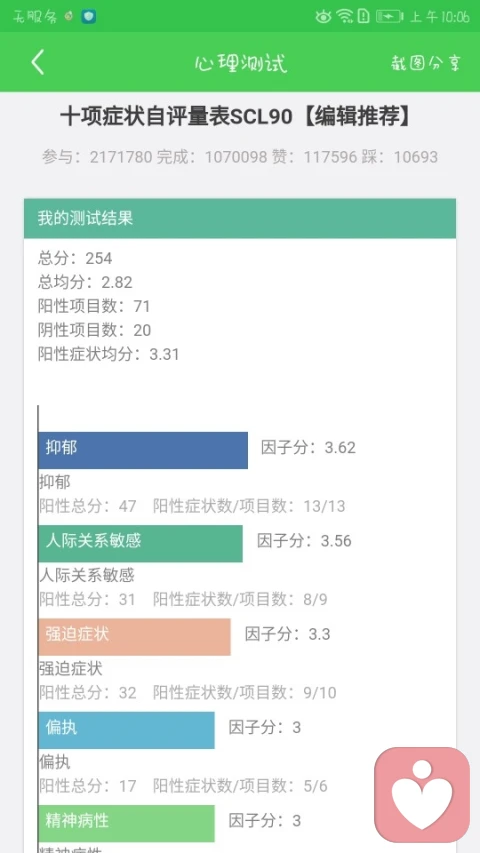Select the orange 强迫症状 bar
Screen dimensions: 480x853
pyautogui.click(x=134, y=636)
